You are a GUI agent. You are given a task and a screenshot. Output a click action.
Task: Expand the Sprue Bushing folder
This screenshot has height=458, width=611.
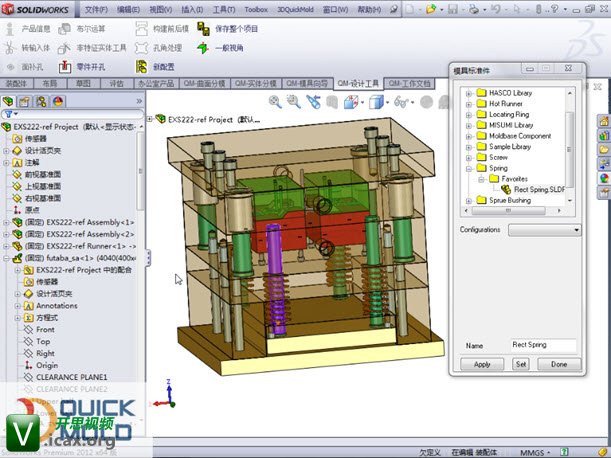tap(468, 201)
